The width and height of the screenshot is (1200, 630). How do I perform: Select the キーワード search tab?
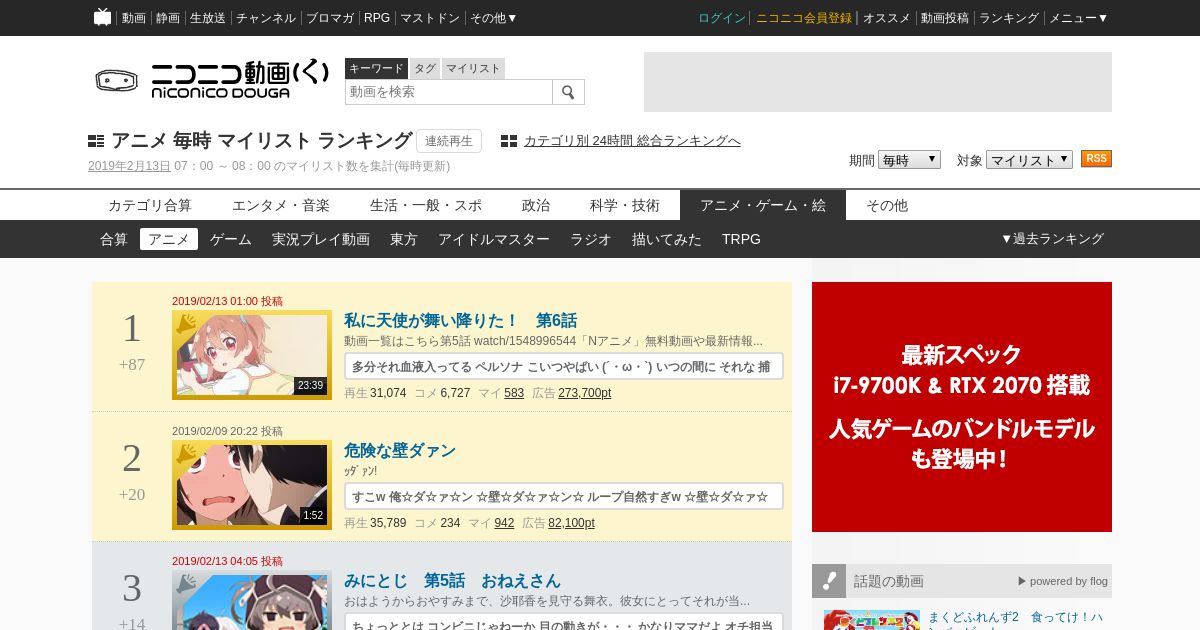(376, 68)
